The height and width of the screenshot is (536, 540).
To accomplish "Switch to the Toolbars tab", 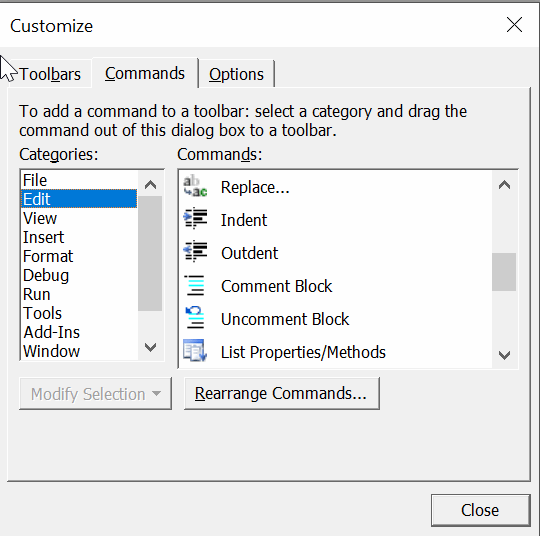I will (x=50, y=74).
